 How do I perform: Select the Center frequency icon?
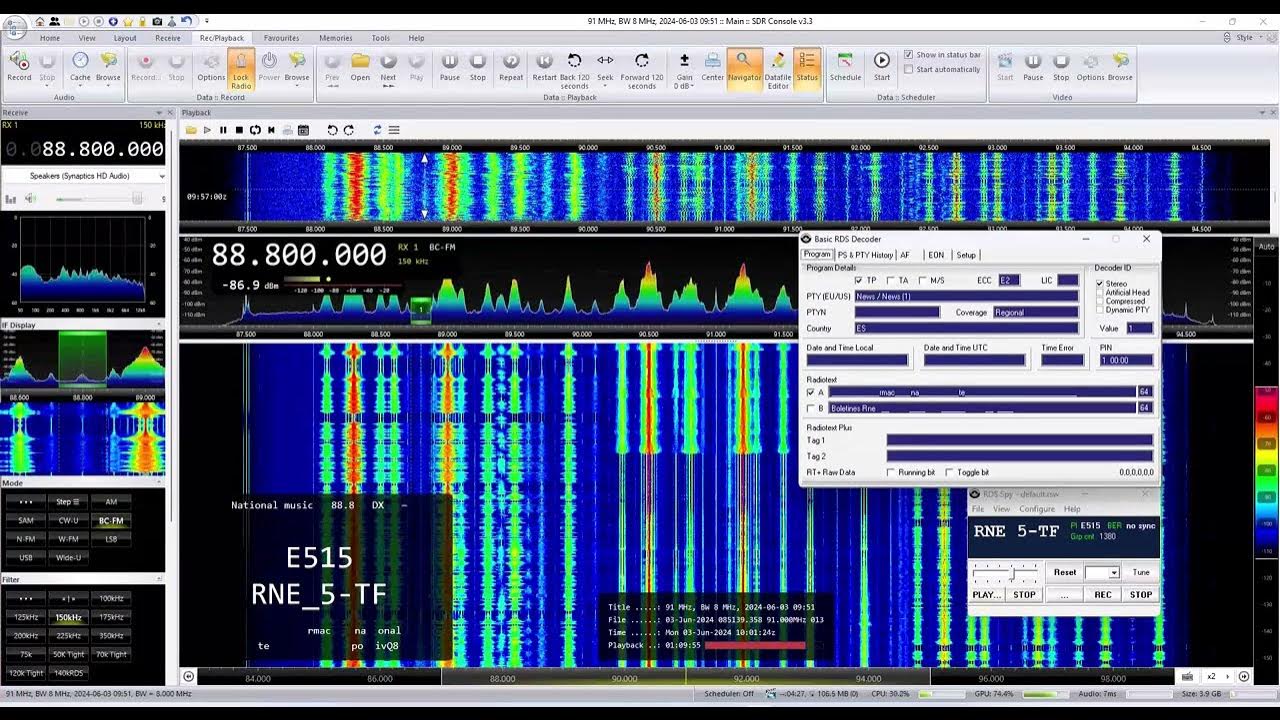coord(712,63)
